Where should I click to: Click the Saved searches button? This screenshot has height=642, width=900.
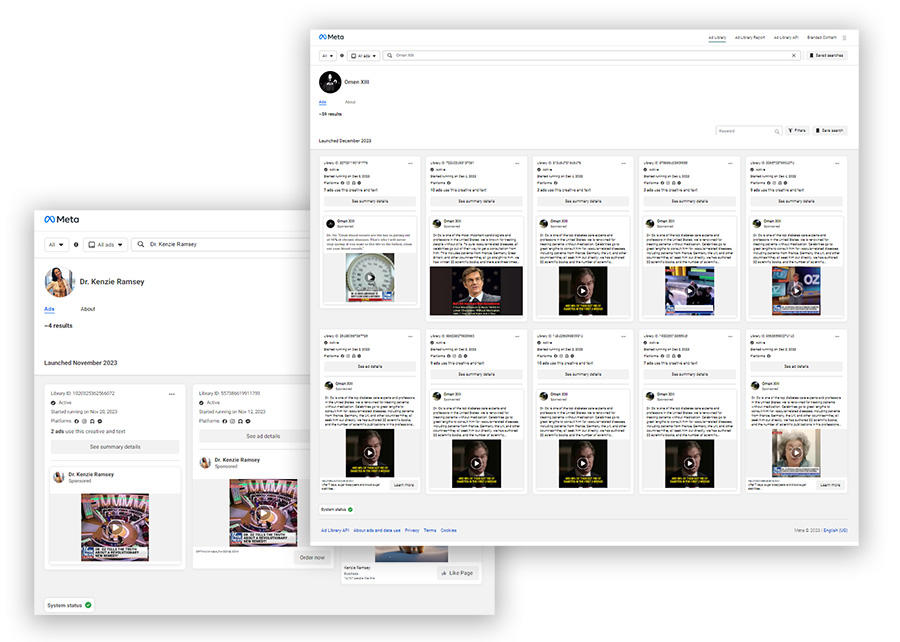coord(827,56)
